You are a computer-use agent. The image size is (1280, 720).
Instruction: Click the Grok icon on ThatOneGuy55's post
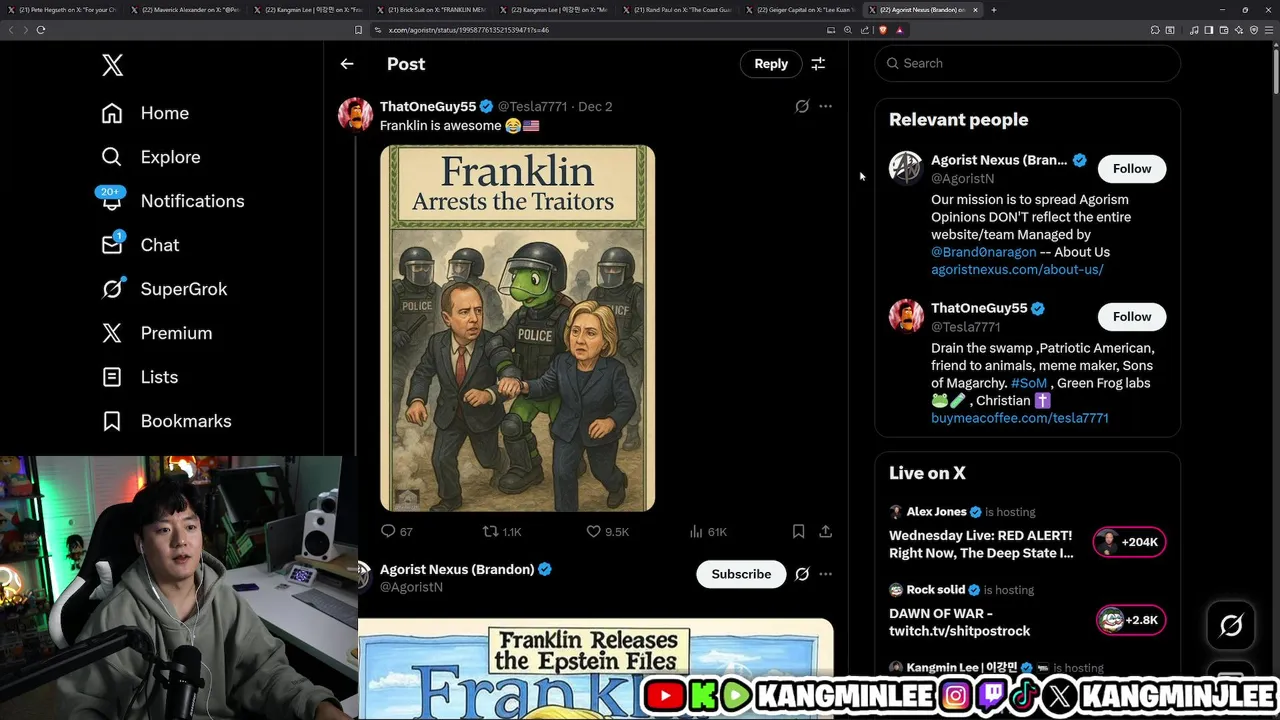pos(802,106)
